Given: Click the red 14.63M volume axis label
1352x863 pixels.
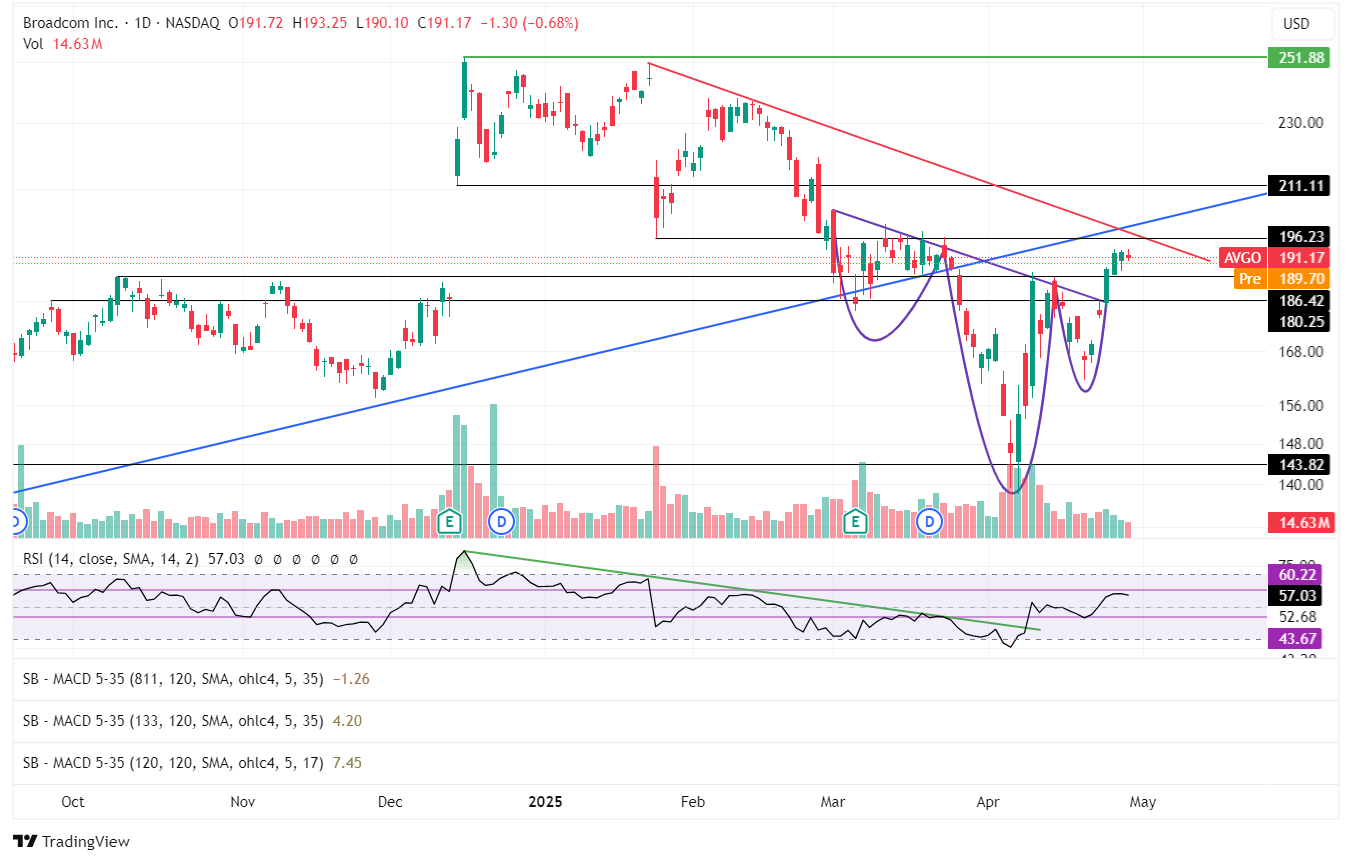Looking at the screenshot, I should tap(1300, 522).
